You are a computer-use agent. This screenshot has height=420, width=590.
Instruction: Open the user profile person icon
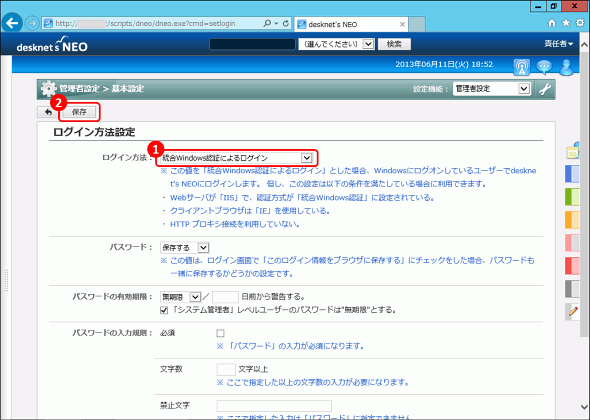coord(566,67)
